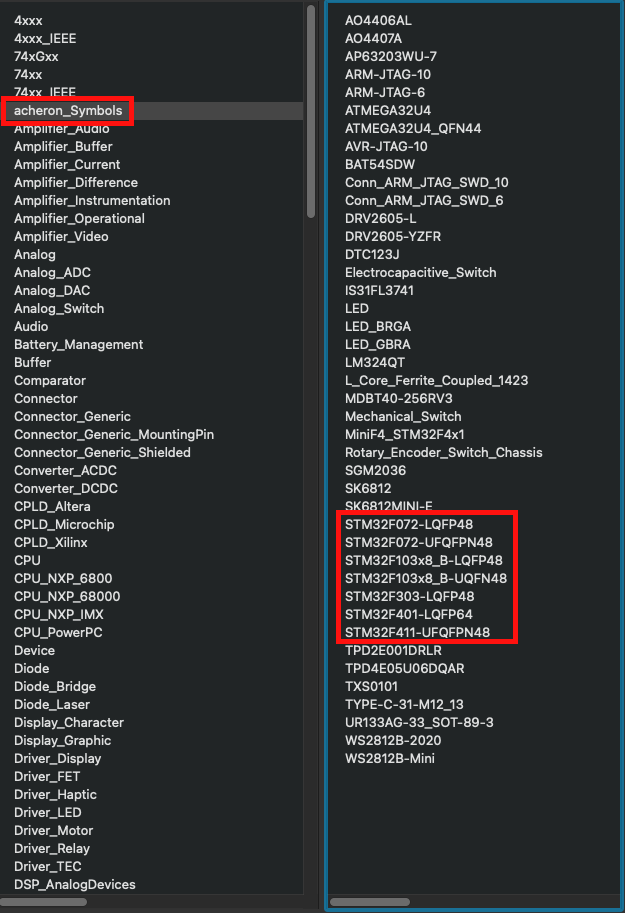Open the Diode_Laser library
Screen dimensions: 625x913
click(x=51, y=704)
